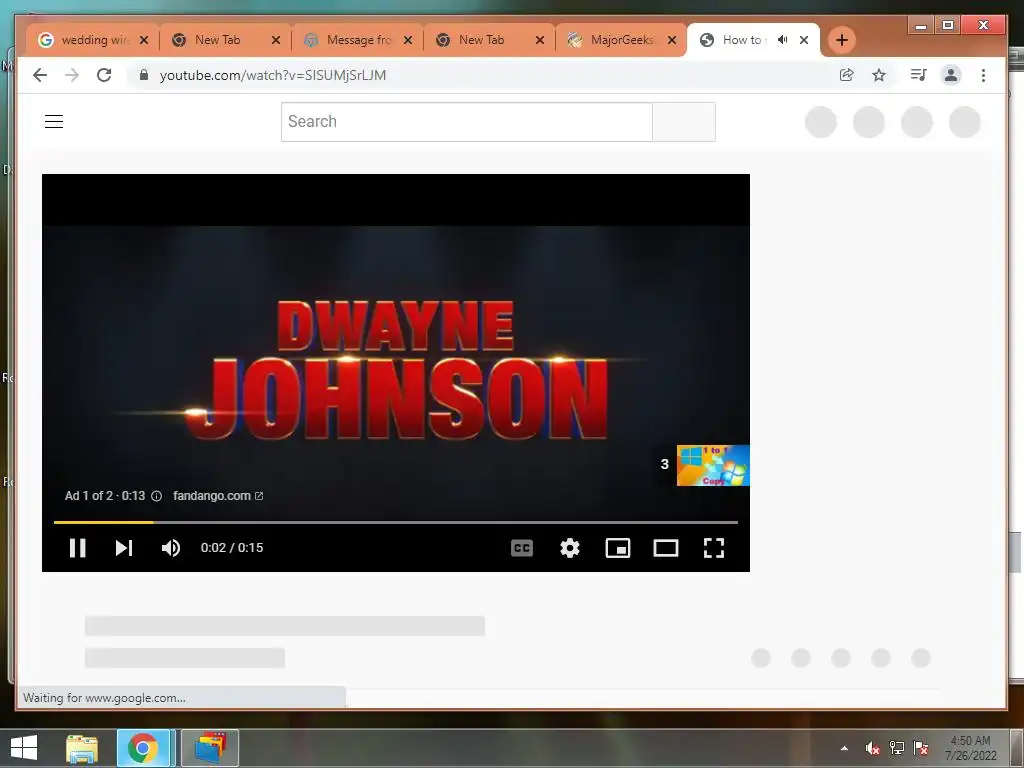Screen dimensions: 1024x768
Task: Open Chrome three-dot menu
Action: [x=984, y=75]
